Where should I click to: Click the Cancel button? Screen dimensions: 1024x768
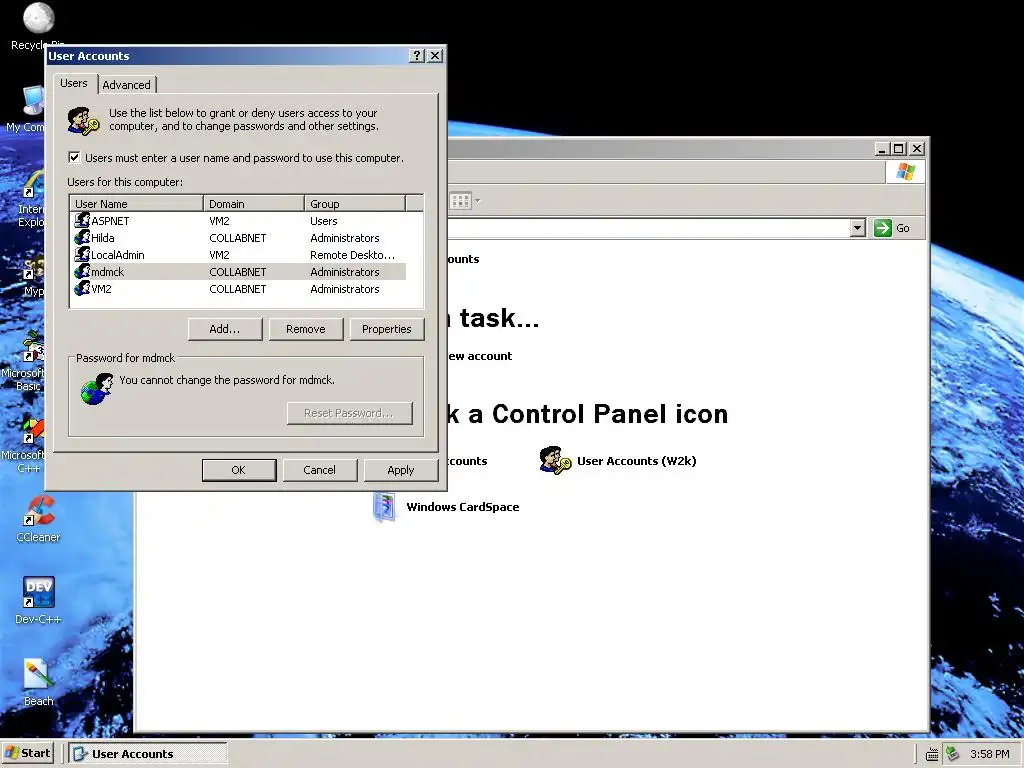319,470
